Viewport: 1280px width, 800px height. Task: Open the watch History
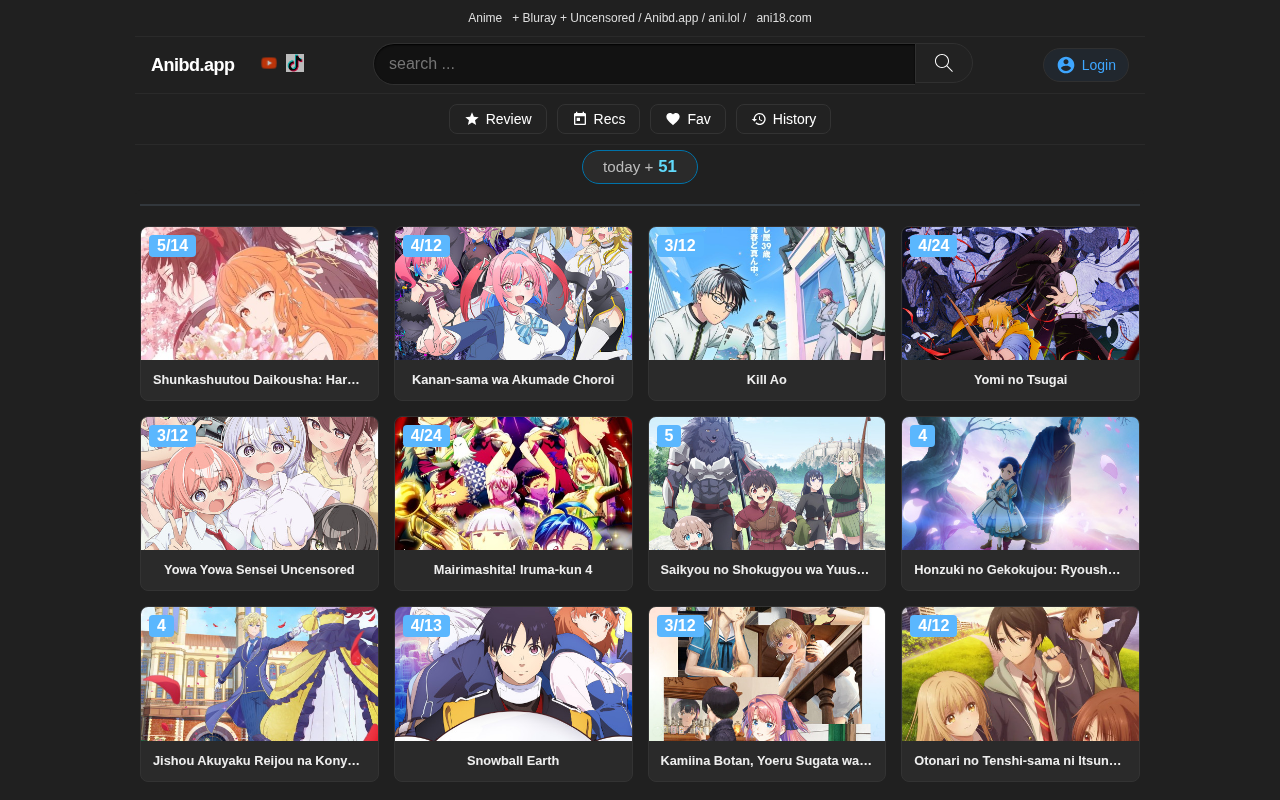coord(784,119)
